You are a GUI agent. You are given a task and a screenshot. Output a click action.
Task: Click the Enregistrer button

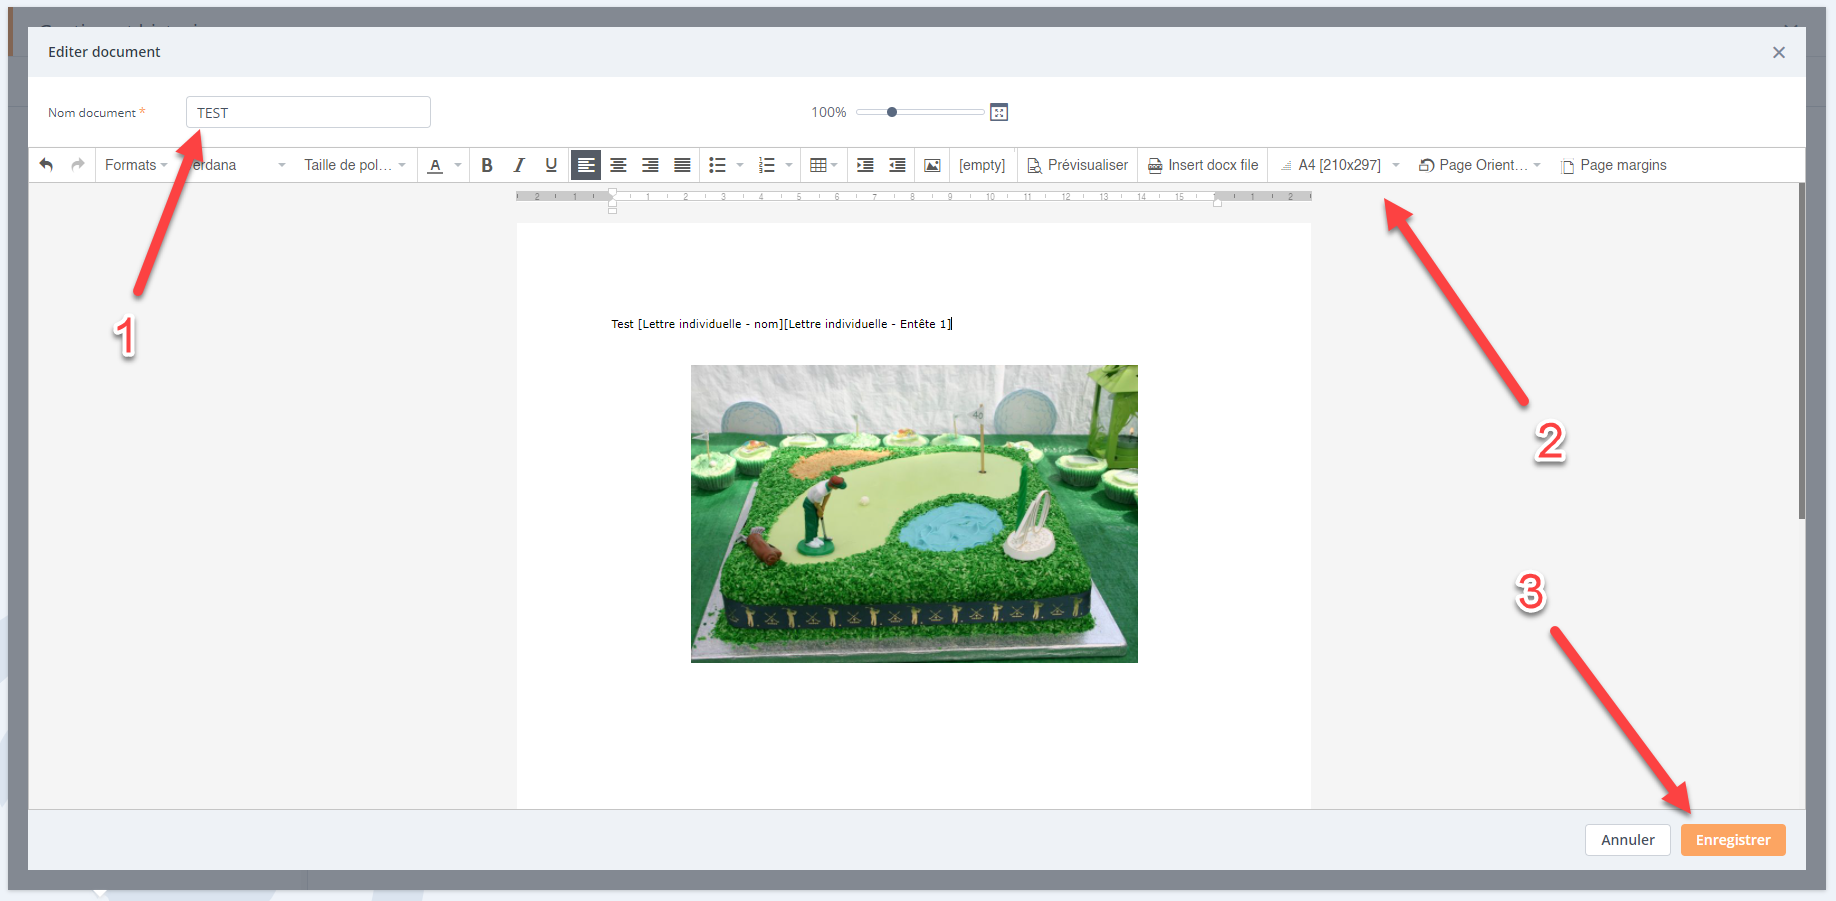1733,840
